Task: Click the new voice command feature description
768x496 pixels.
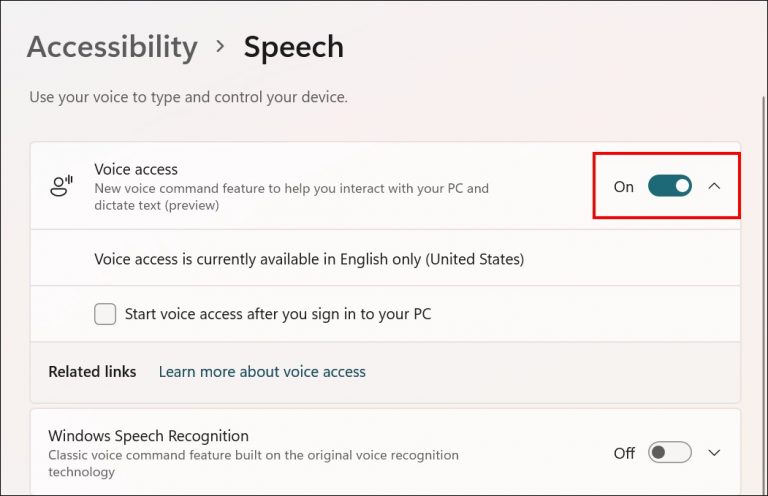Action: coord(291,196)
